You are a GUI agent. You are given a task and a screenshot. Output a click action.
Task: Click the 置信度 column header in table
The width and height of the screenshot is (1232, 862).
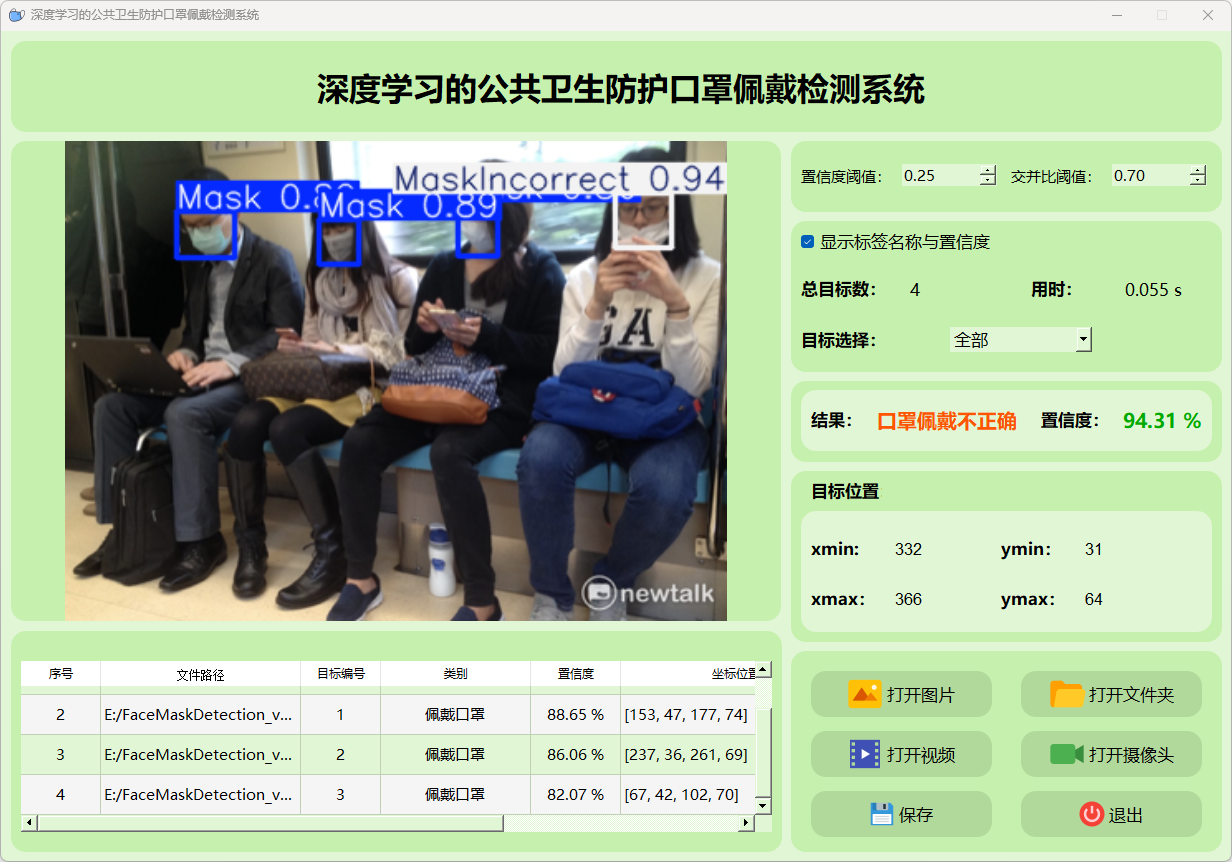point(575,674)
